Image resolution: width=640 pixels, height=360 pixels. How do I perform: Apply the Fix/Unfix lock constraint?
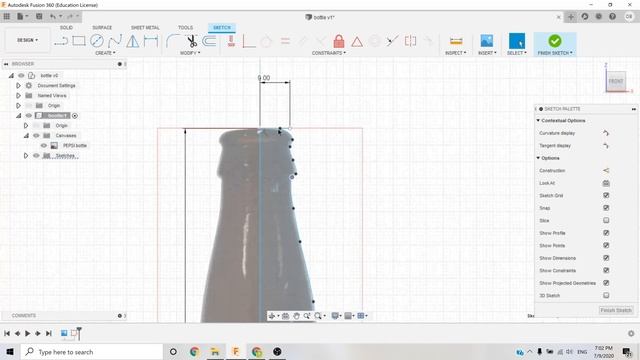(x=339, y=41)
